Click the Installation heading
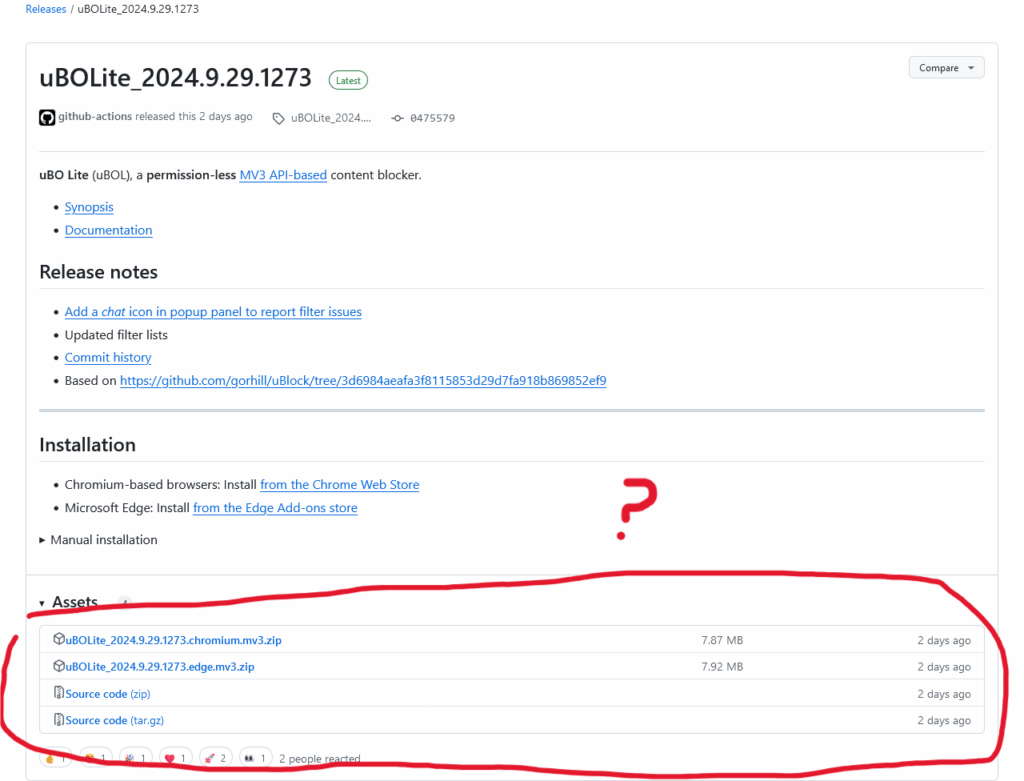The image size is (1024, 781). [88, 445]
